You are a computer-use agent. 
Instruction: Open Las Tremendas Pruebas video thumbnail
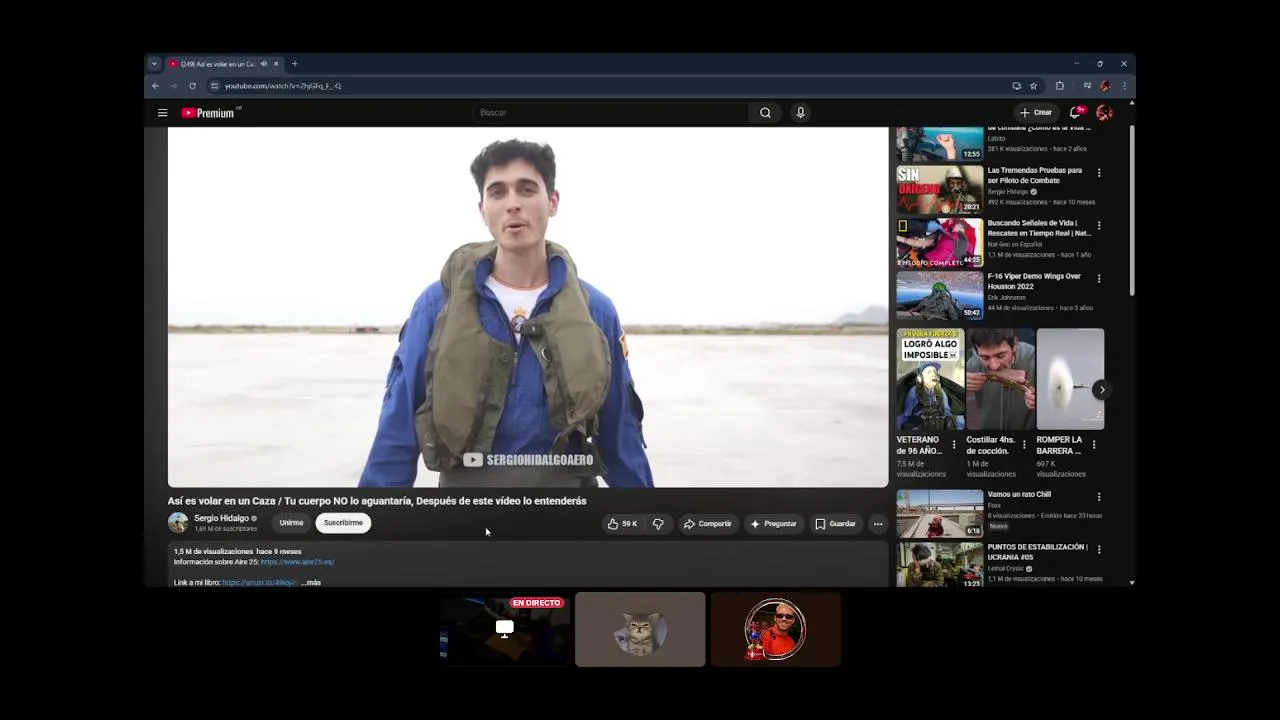[x=940, y=189]
